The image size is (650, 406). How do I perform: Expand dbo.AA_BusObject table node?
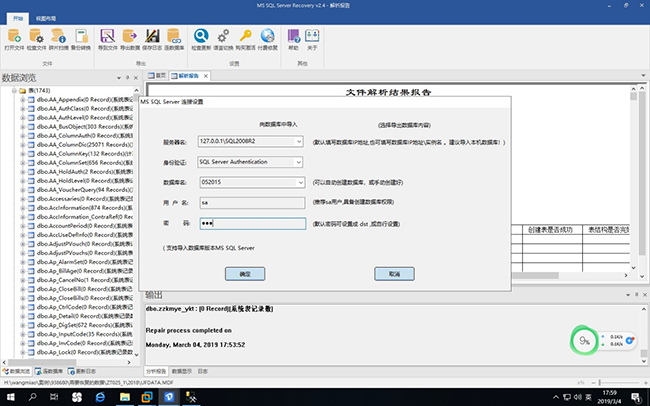tap(23, 126)
